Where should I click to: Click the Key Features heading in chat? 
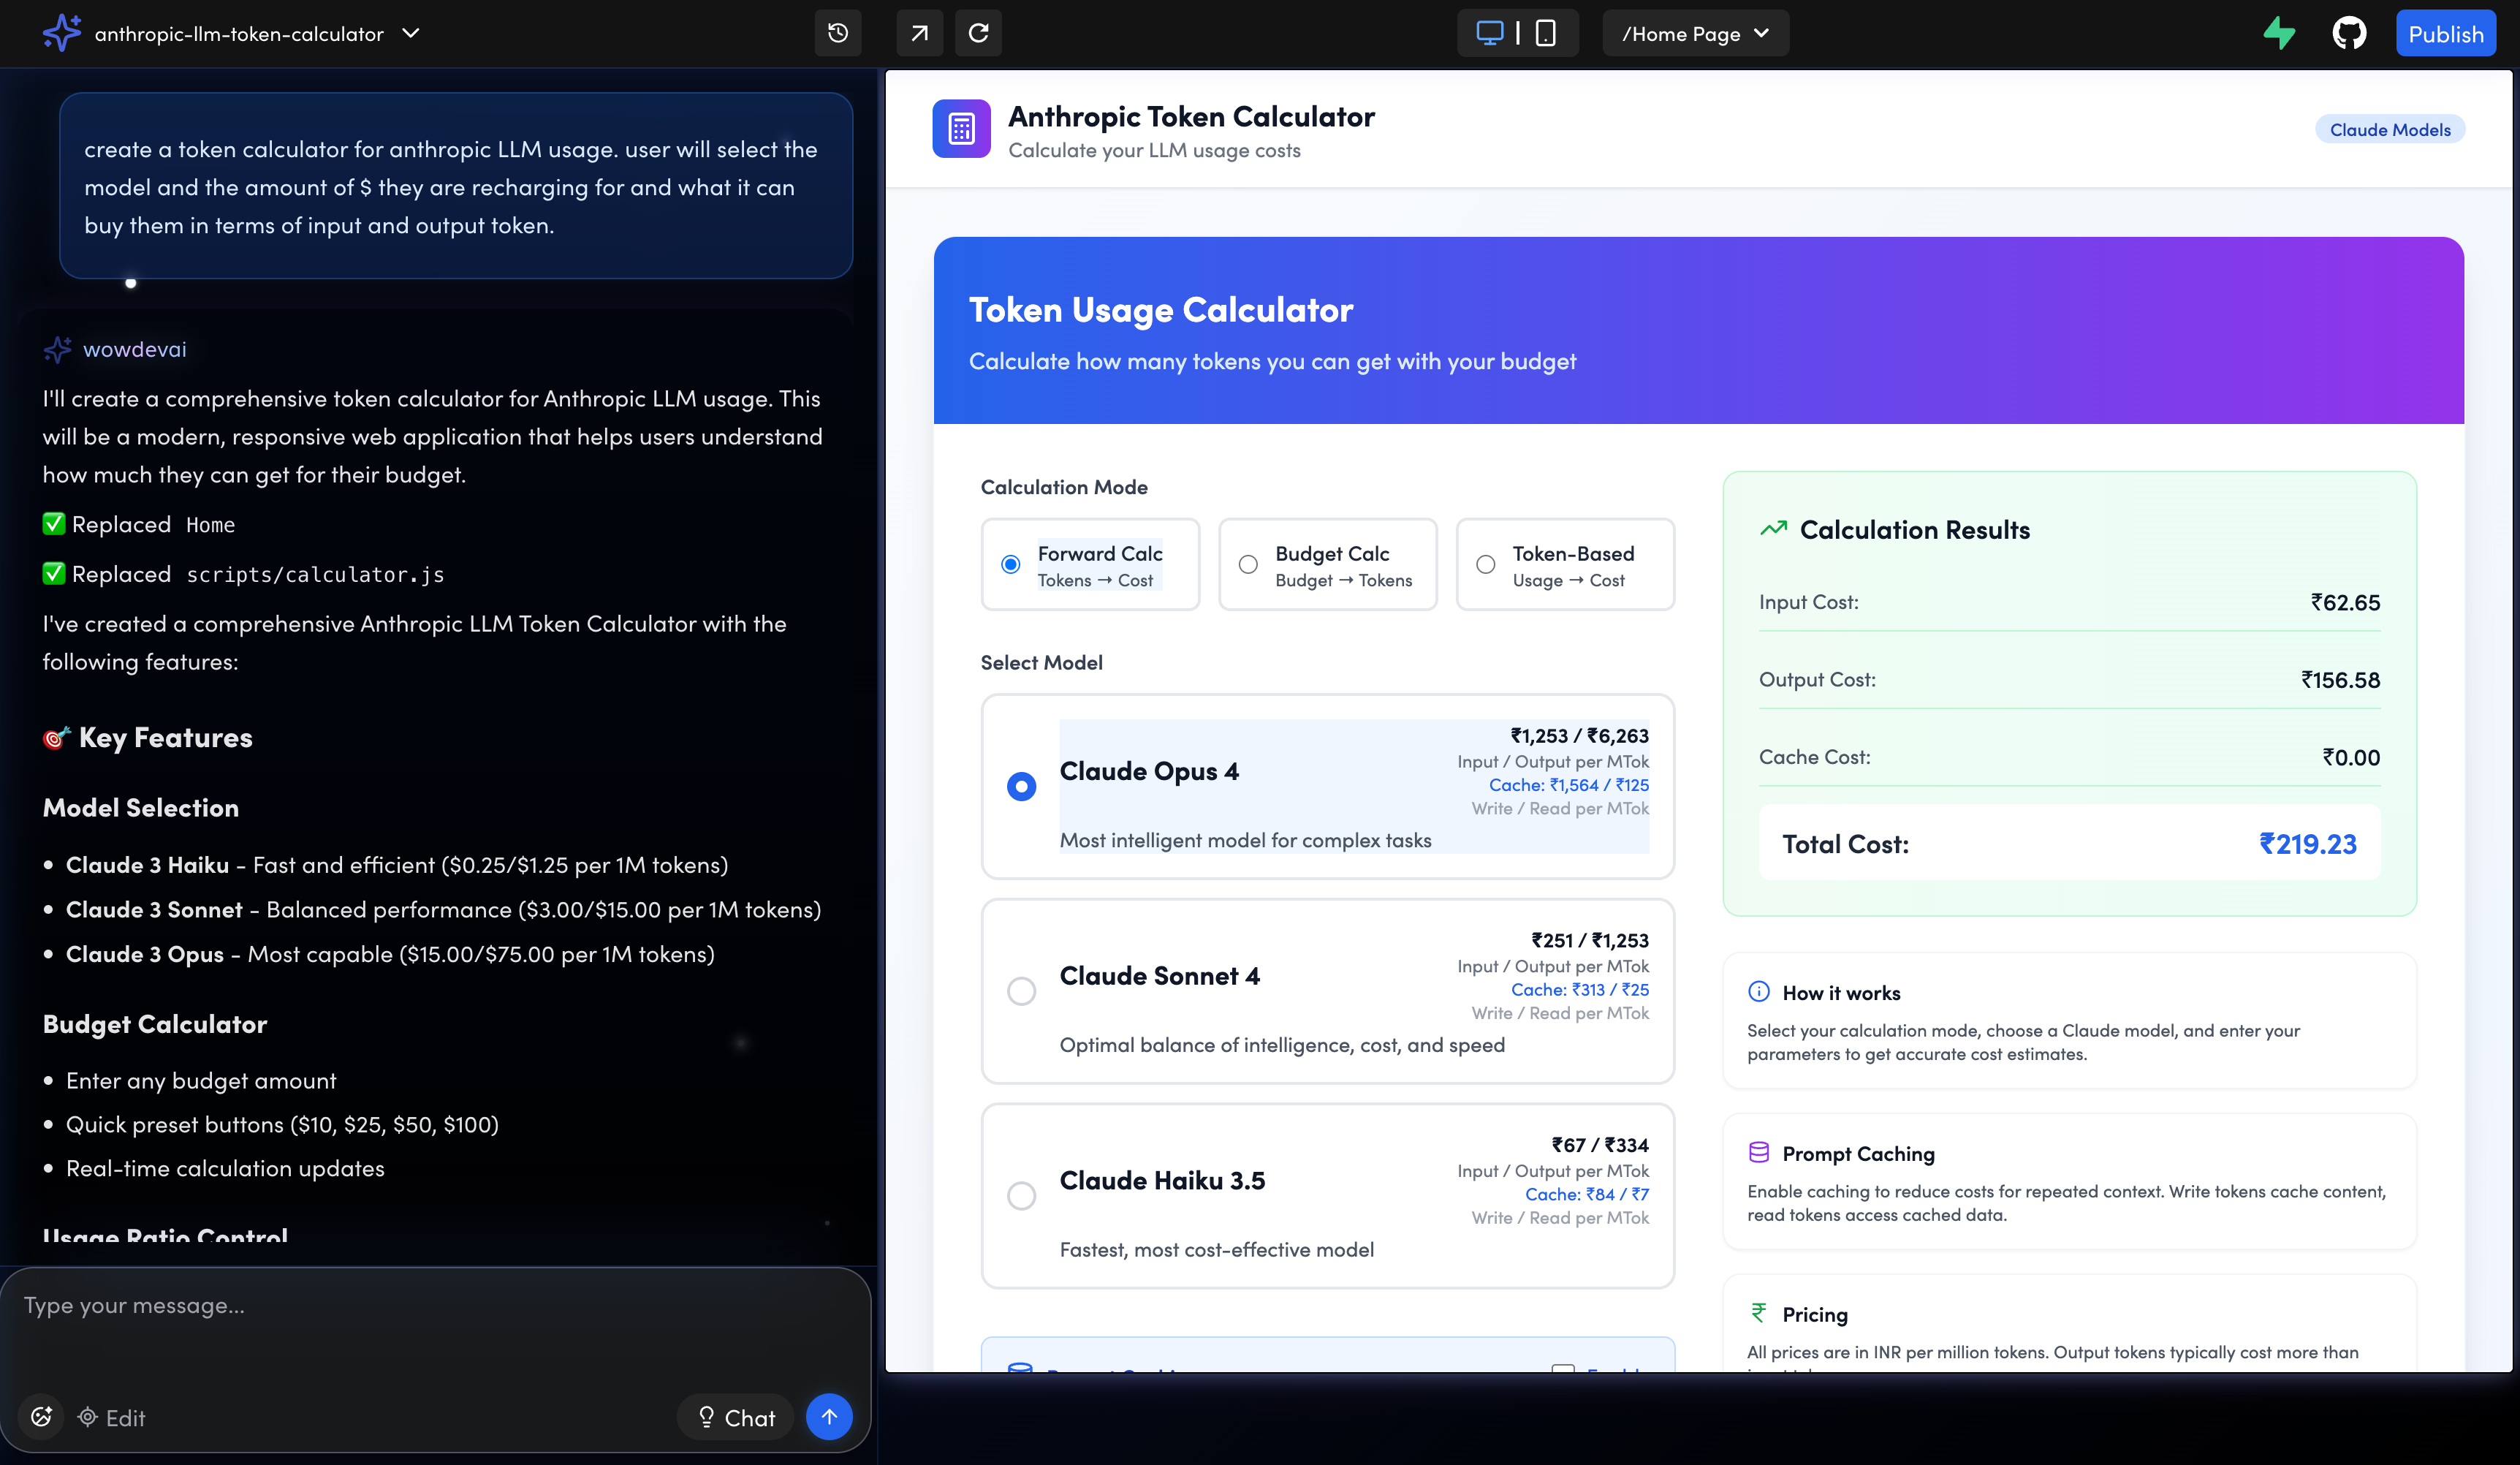(x=147, y=737)
